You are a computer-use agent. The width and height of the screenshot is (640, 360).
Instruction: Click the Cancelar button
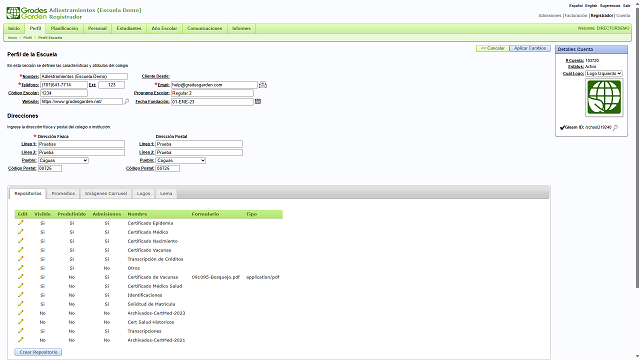point(493,48)
